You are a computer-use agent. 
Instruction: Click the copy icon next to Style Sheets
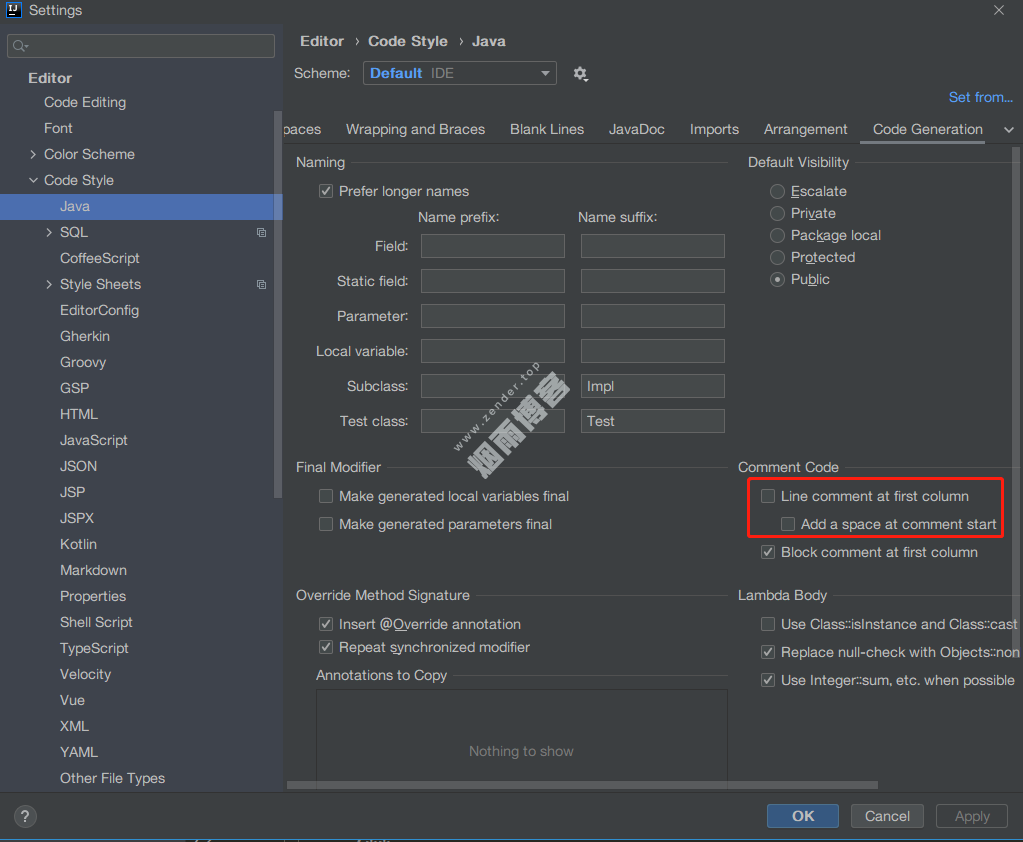click(261, 284)
